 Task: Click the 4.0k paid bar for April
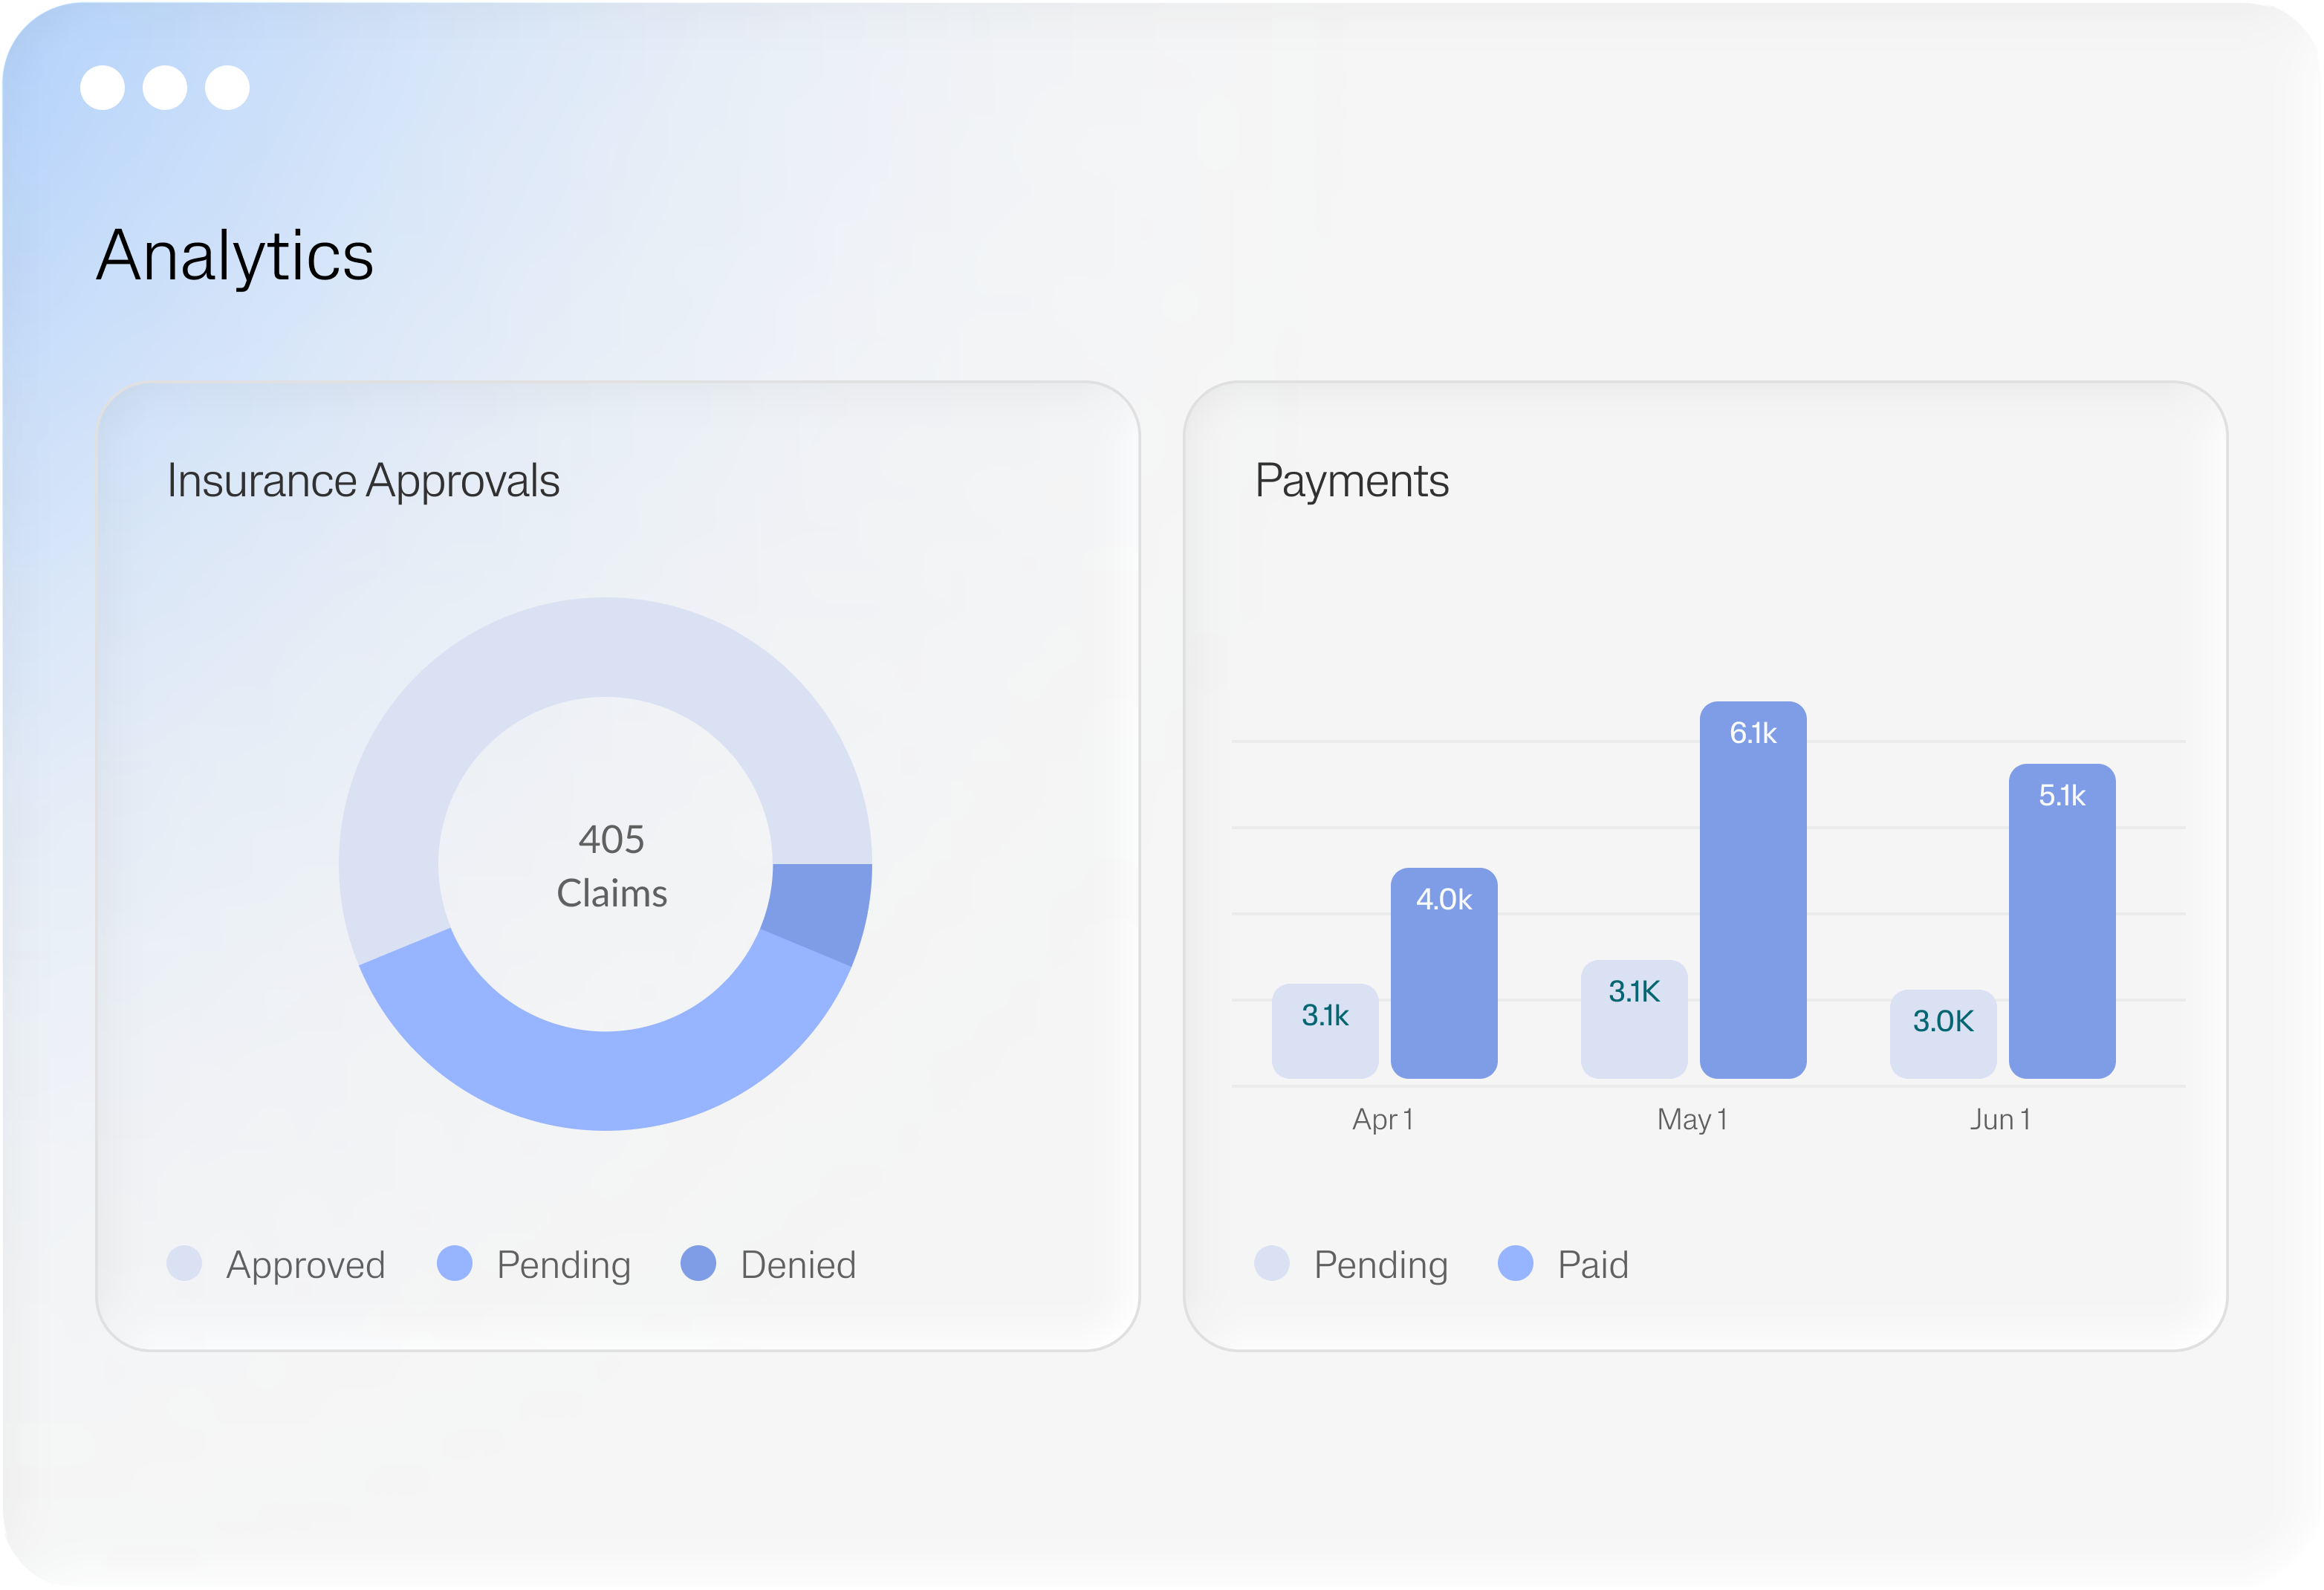pos(1443,973)
